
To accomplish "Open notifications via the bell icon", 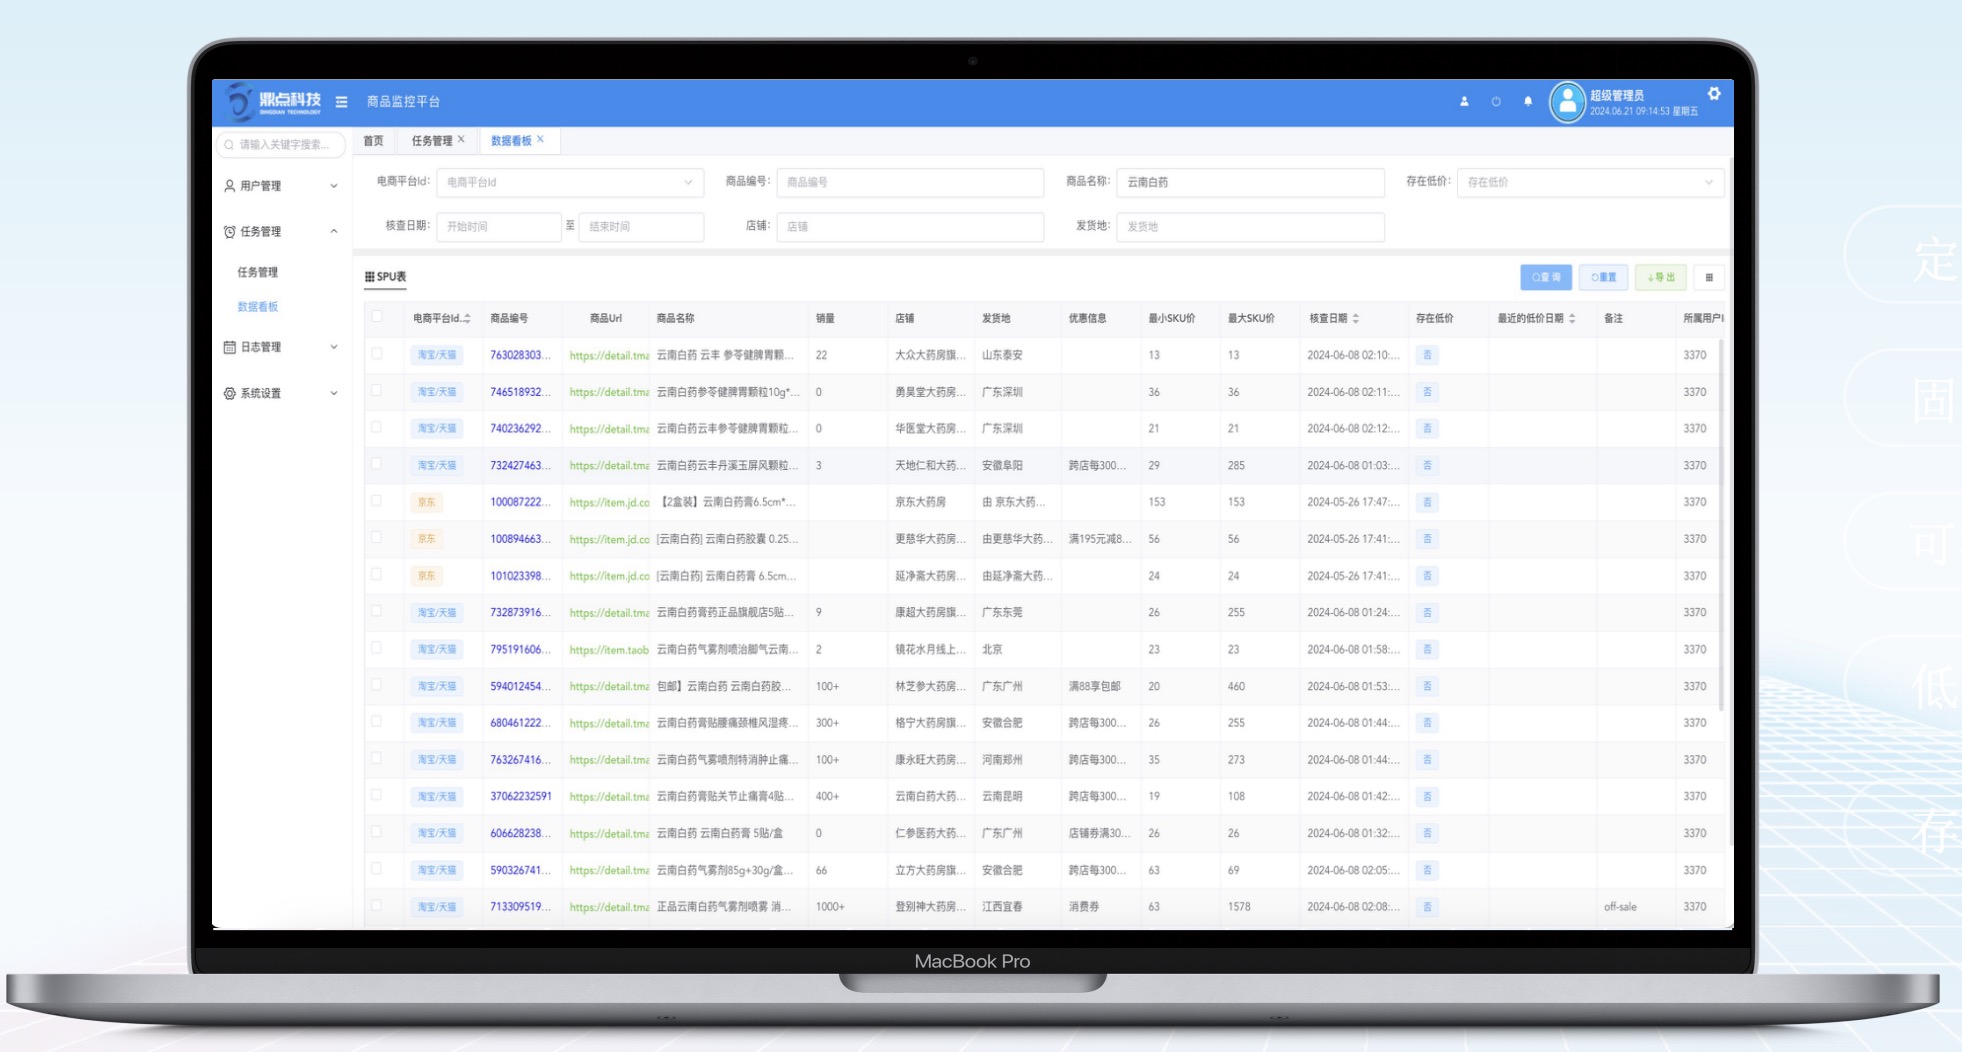I will click(x=1527, y=101).
